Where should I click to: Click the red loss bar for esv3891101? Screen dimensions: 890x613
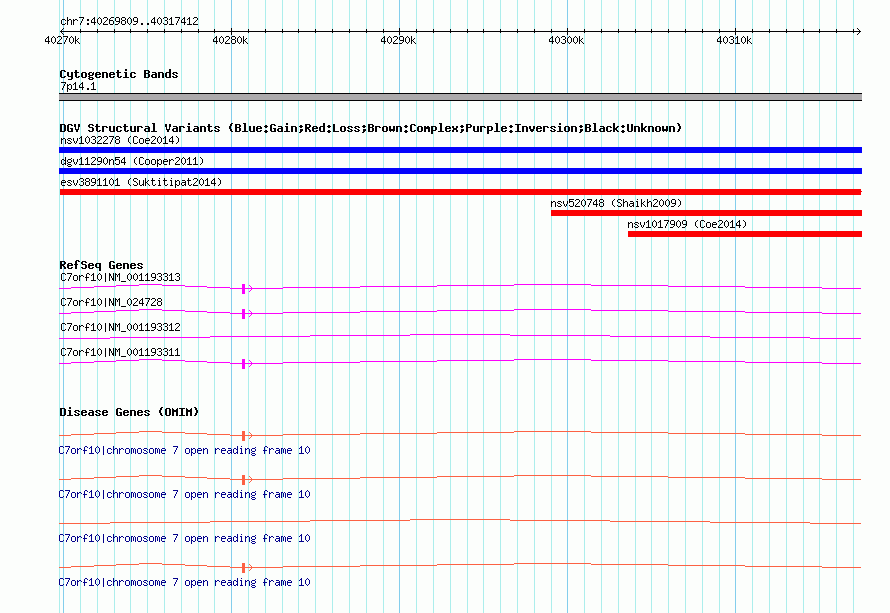[x=460, y=192]
